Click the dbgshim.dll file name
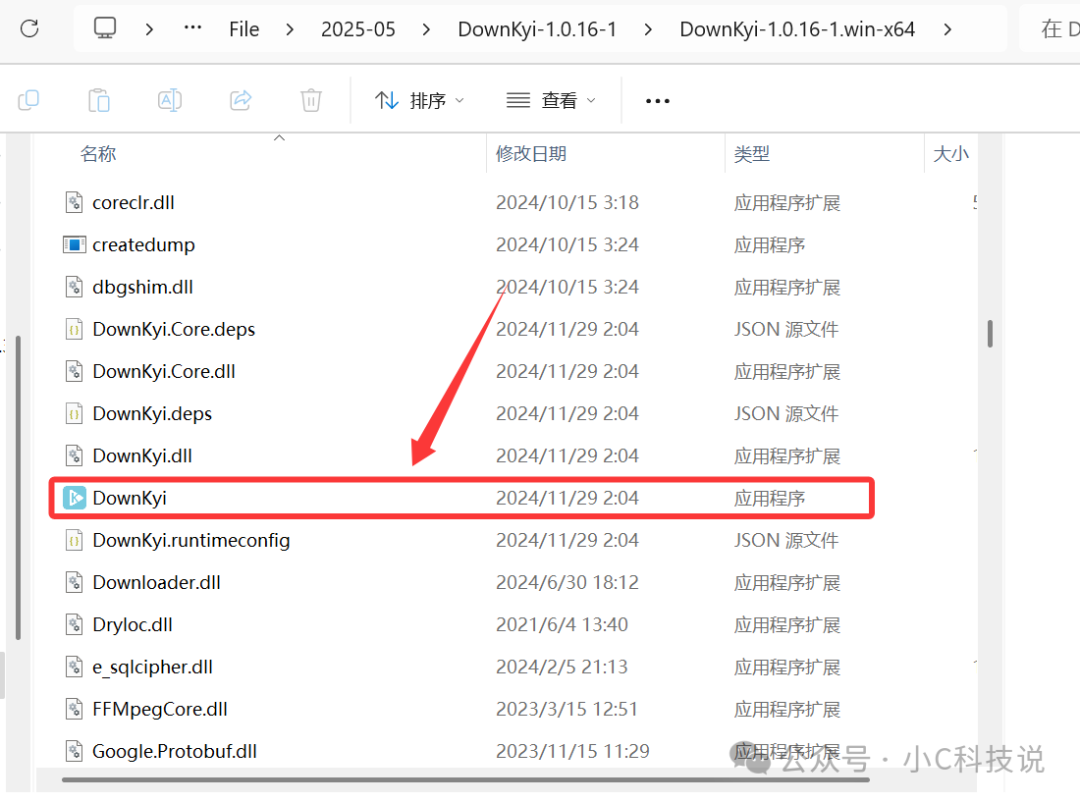 point(143,287)
